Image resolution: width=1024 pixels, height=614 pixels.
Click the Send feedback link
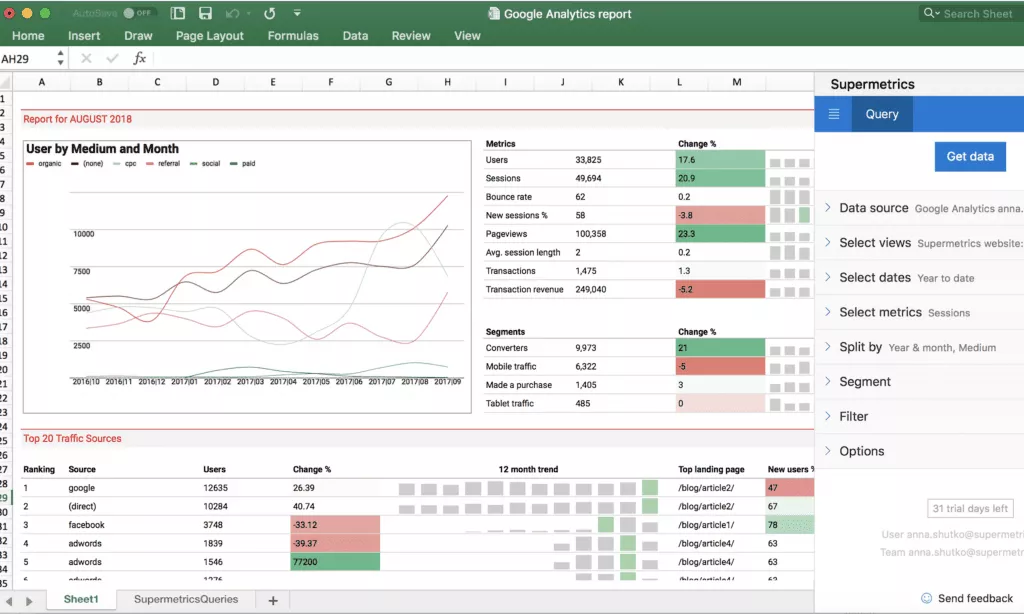975,598
